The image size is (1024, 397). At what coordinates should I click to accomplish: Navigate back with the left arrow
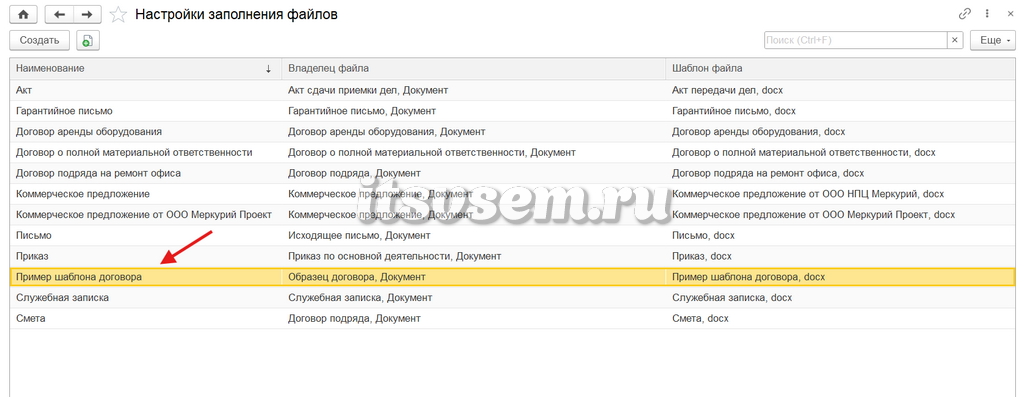[59, 14]
